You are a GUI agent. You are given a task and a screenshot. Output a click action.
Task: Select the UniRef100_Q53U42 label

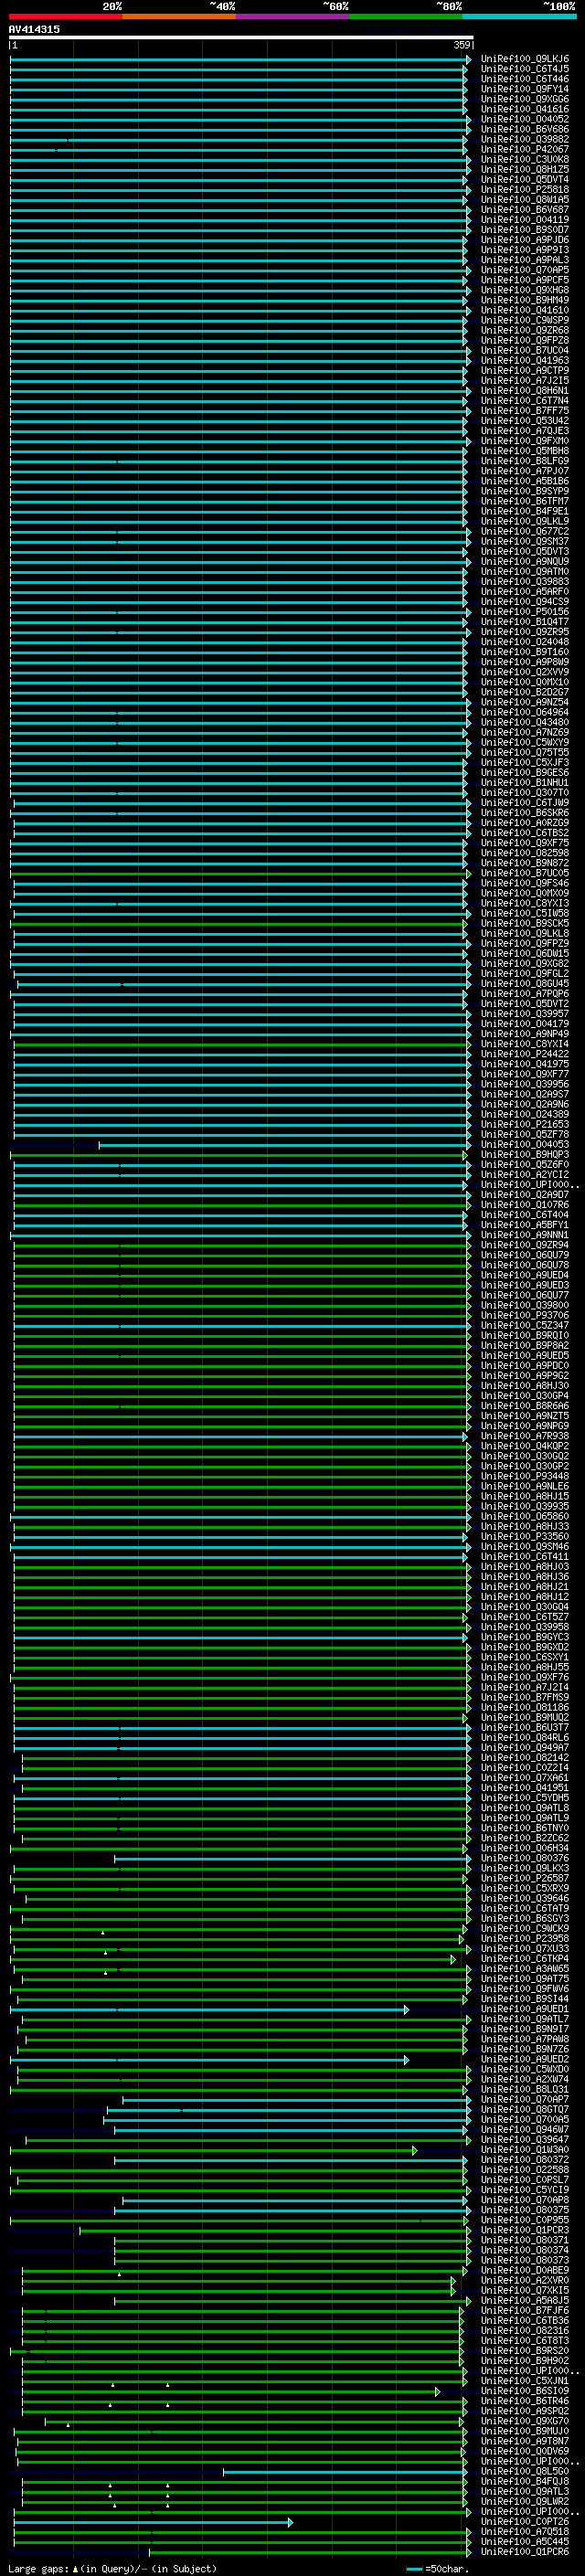525,421
